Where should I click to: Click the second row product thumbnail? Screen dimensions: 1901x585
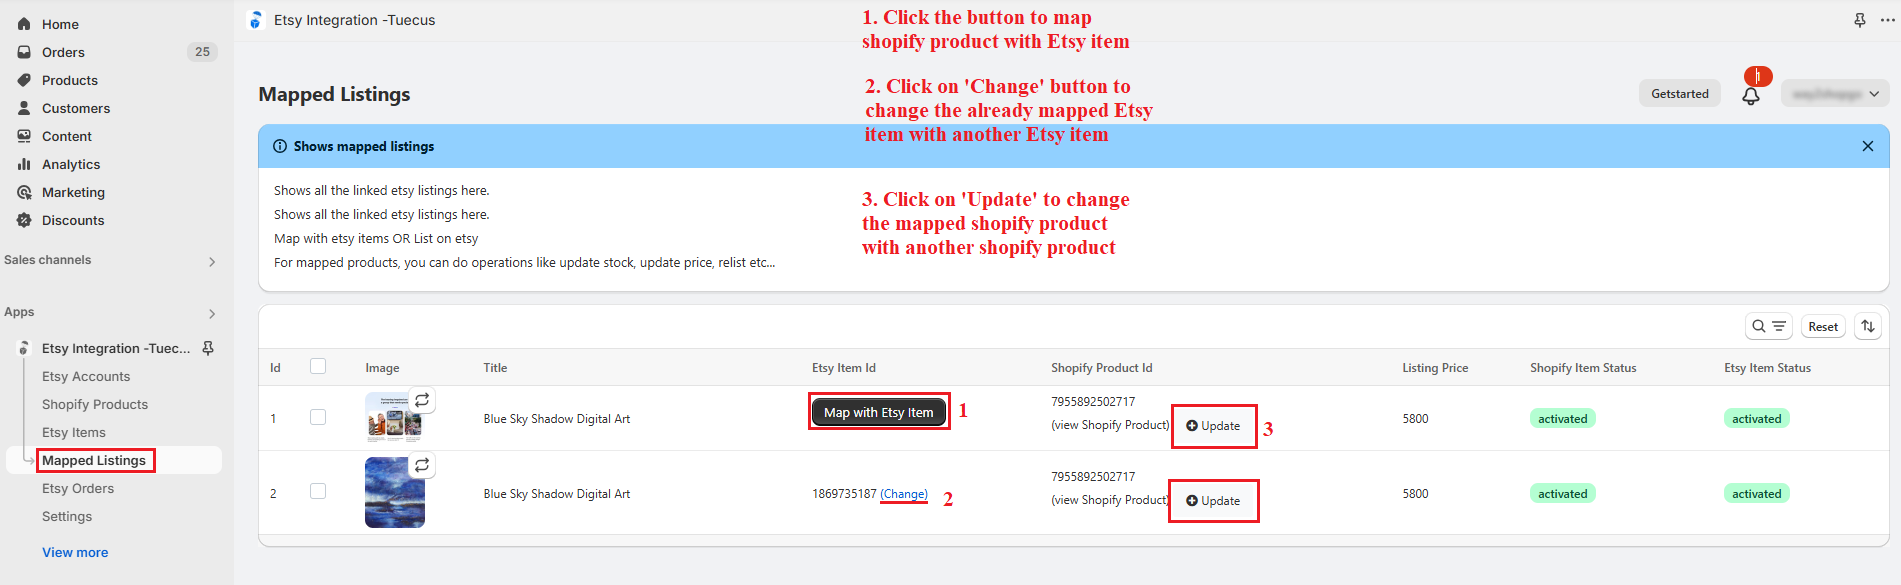coord(394,492)
